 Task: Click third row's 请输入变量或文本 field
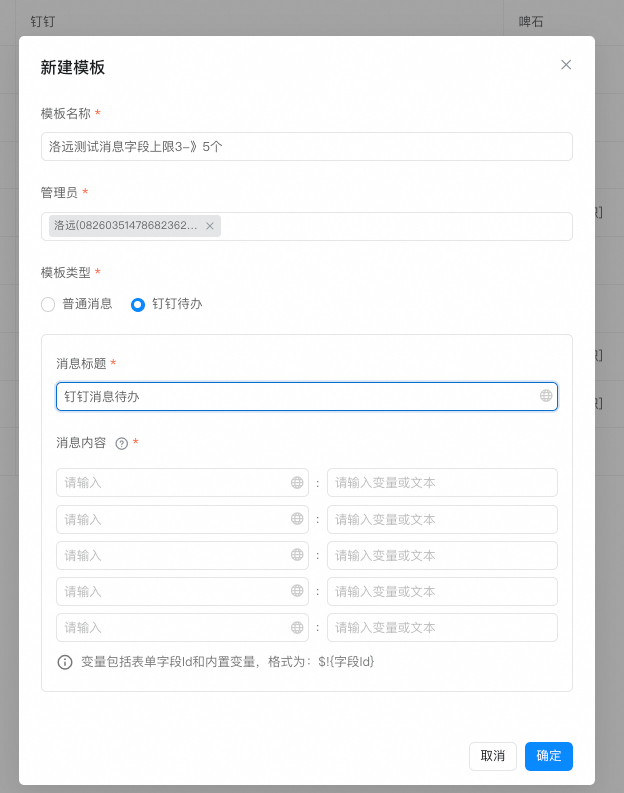442,555
